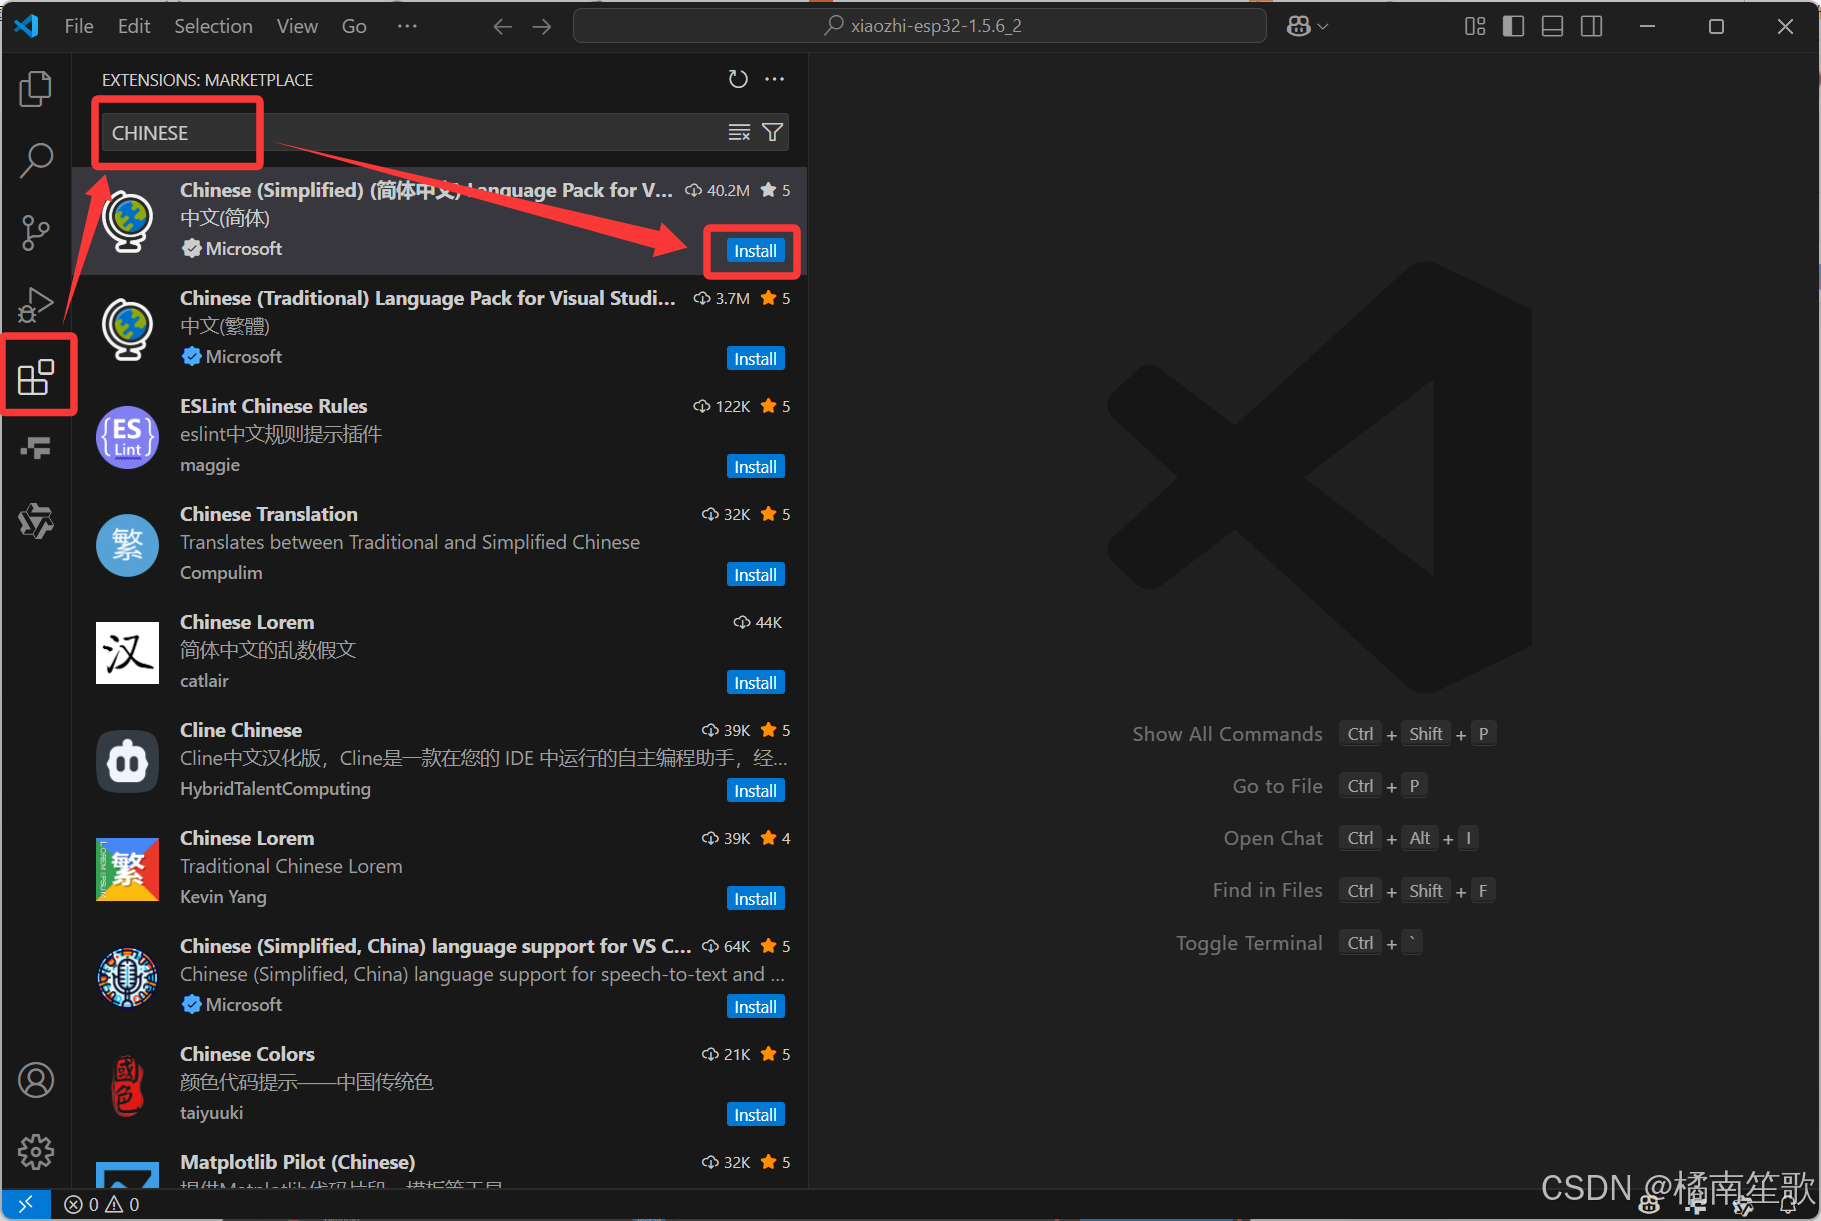Open Chinese (Traditional) globe extension icon
1821x1221 pixels.
127,329
